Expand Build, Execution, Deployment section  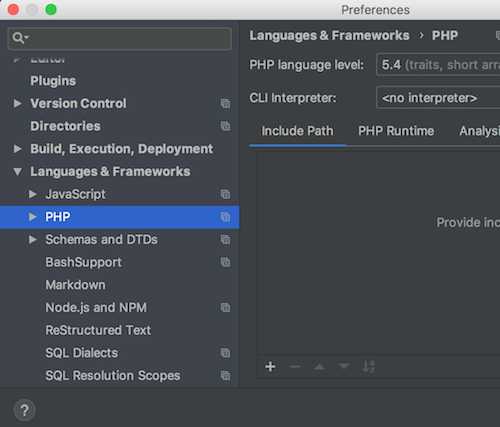coord(17,149)
